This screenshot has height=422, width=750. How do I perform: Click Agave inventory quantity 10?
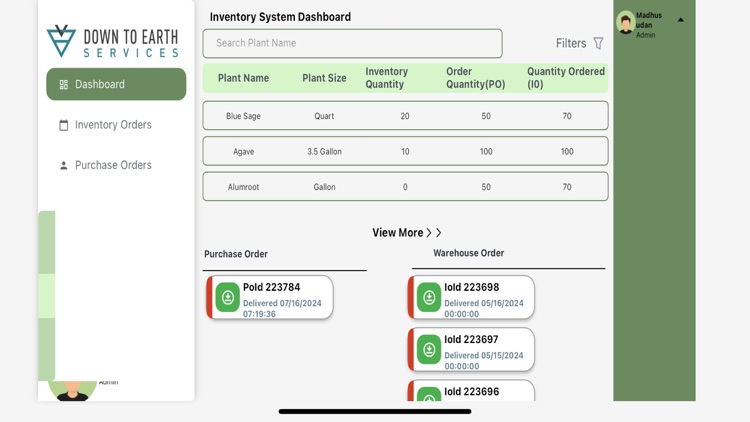[405, 152]
